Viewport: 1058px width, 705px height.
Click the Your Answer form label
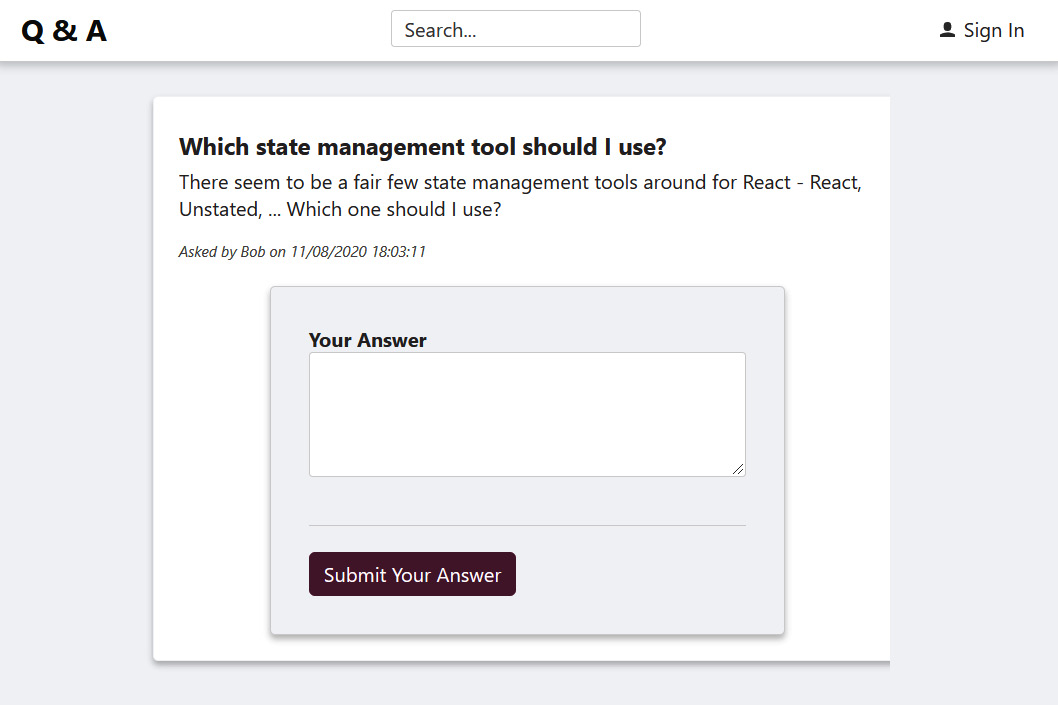point(367,340)
